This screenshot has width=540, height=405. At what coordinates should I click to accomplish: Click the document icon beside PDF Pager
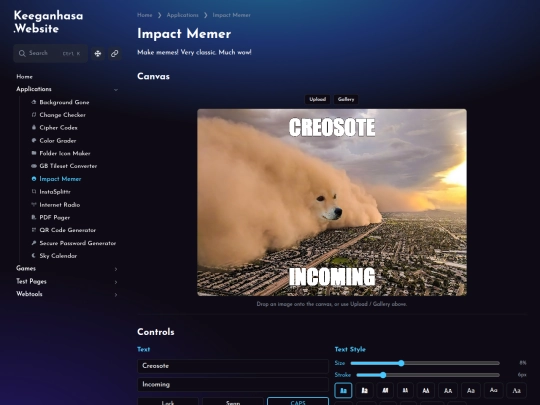34,217
